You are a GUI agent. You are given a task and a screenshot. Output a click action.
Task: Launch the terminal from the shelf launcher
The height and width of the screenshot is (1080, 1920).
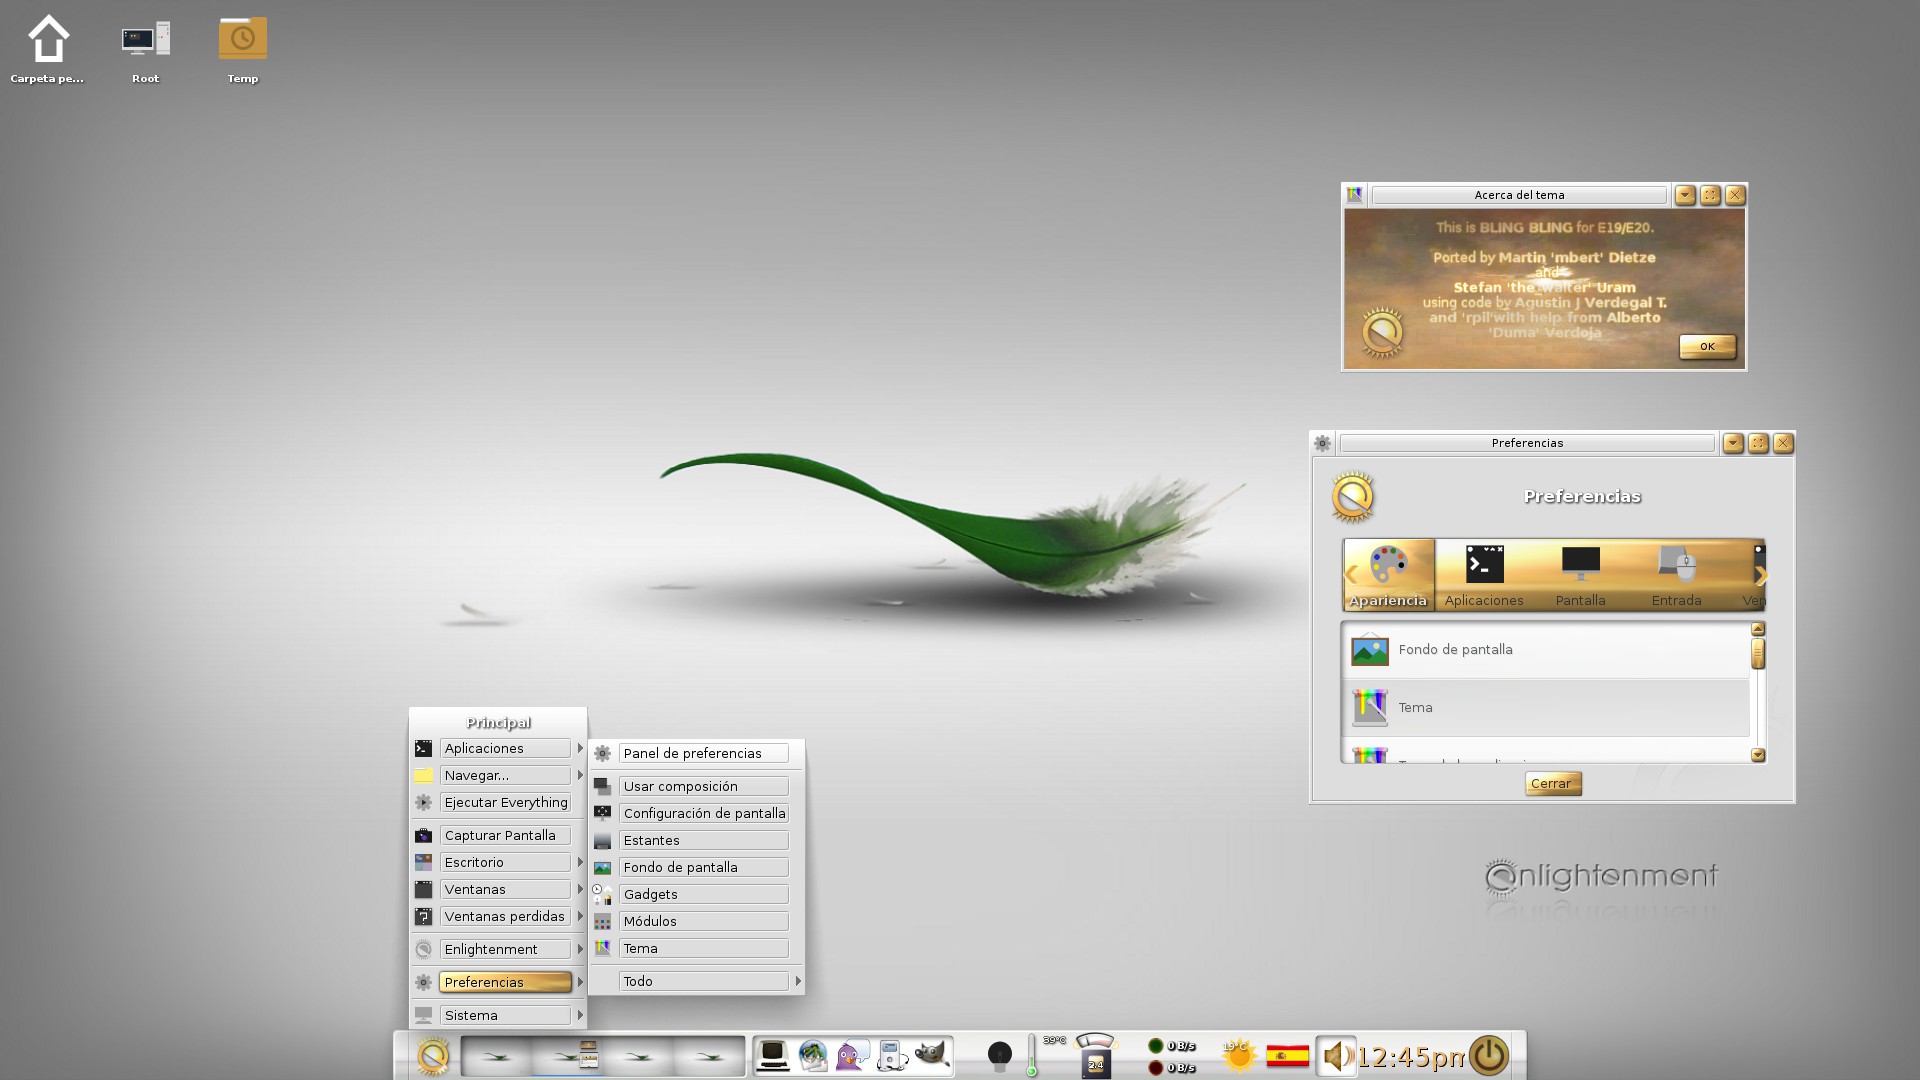point(773,1056)
